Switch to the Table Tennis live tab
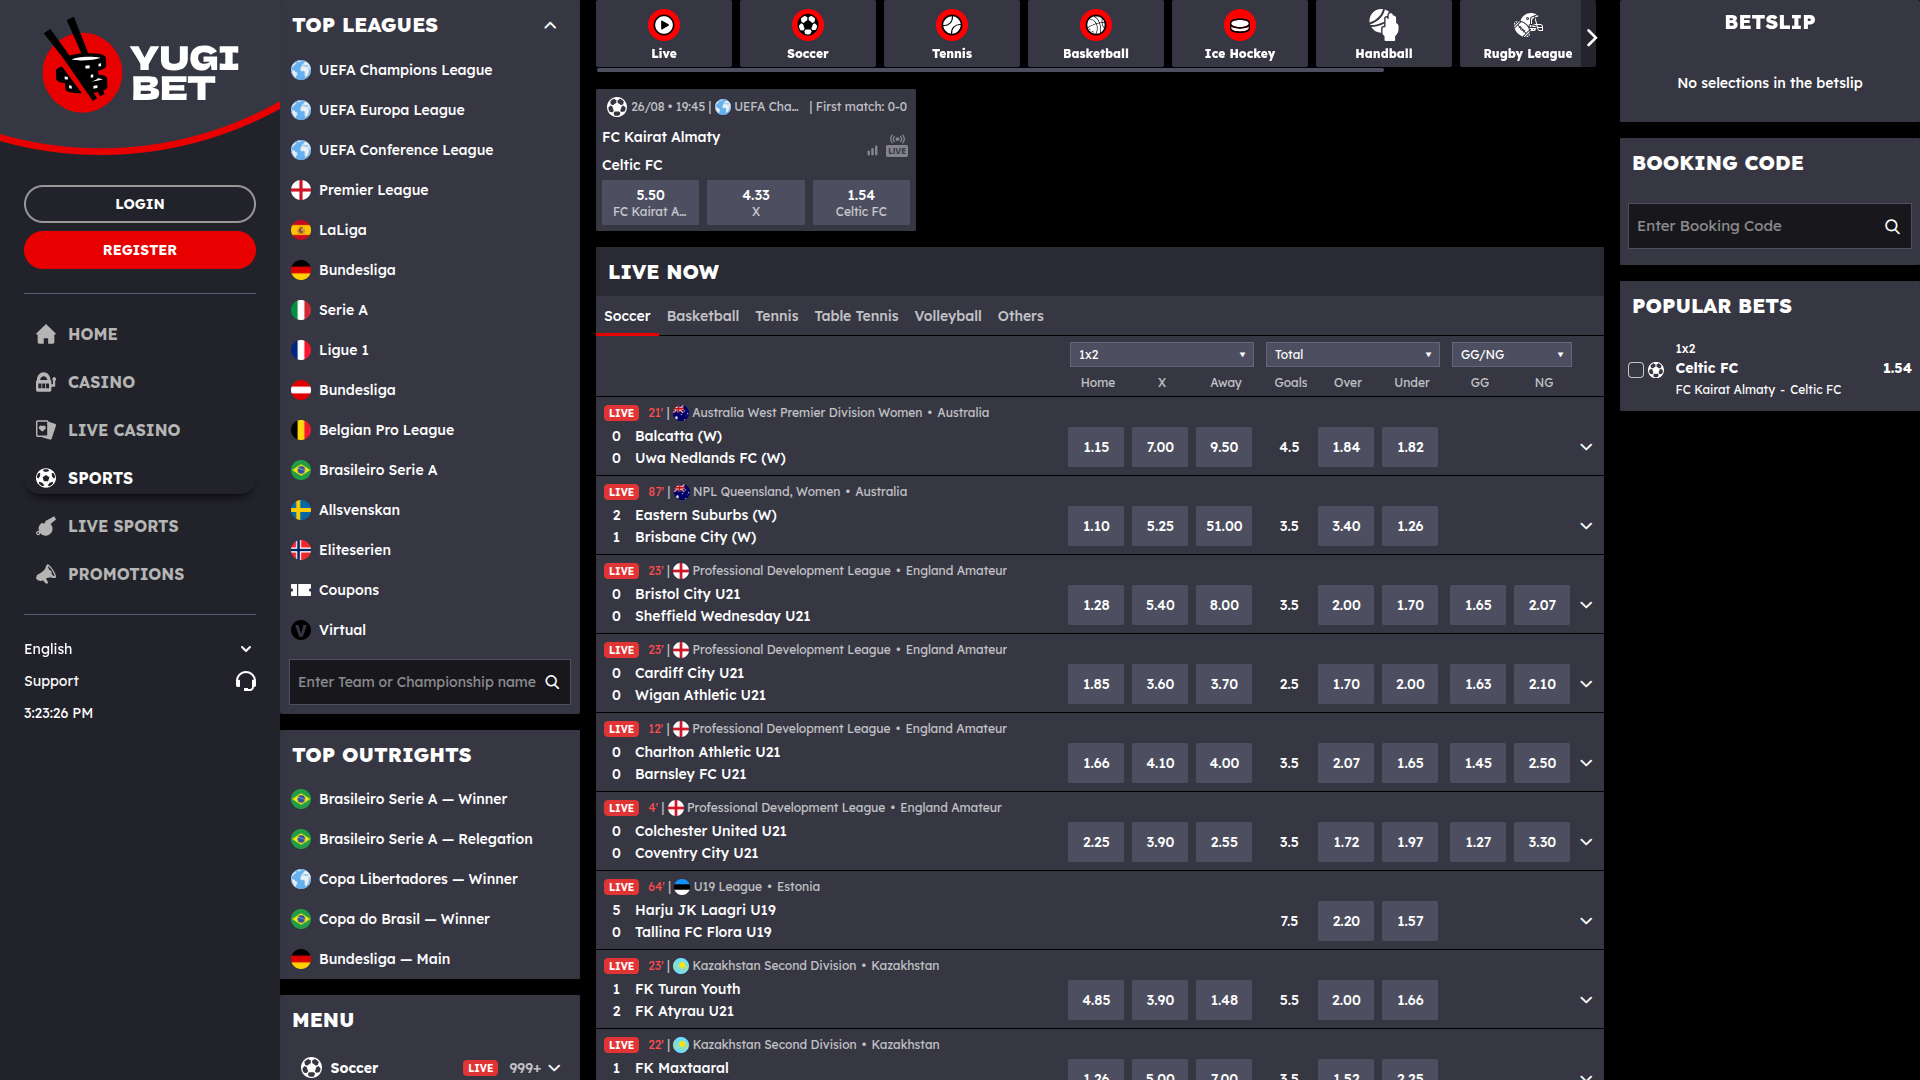The width and height of the screenshot is (1920, 1080). click(x=856, y=316)
